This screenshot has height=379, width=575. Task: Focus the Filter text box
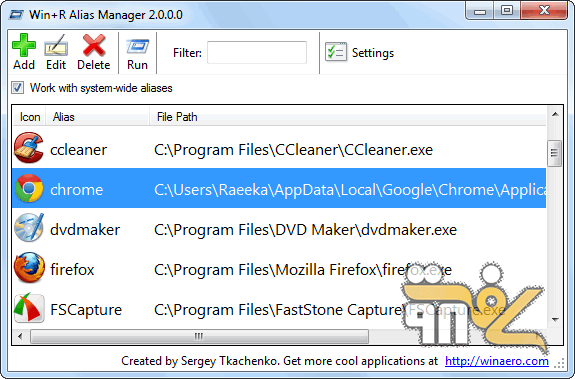tap(257, 52)
